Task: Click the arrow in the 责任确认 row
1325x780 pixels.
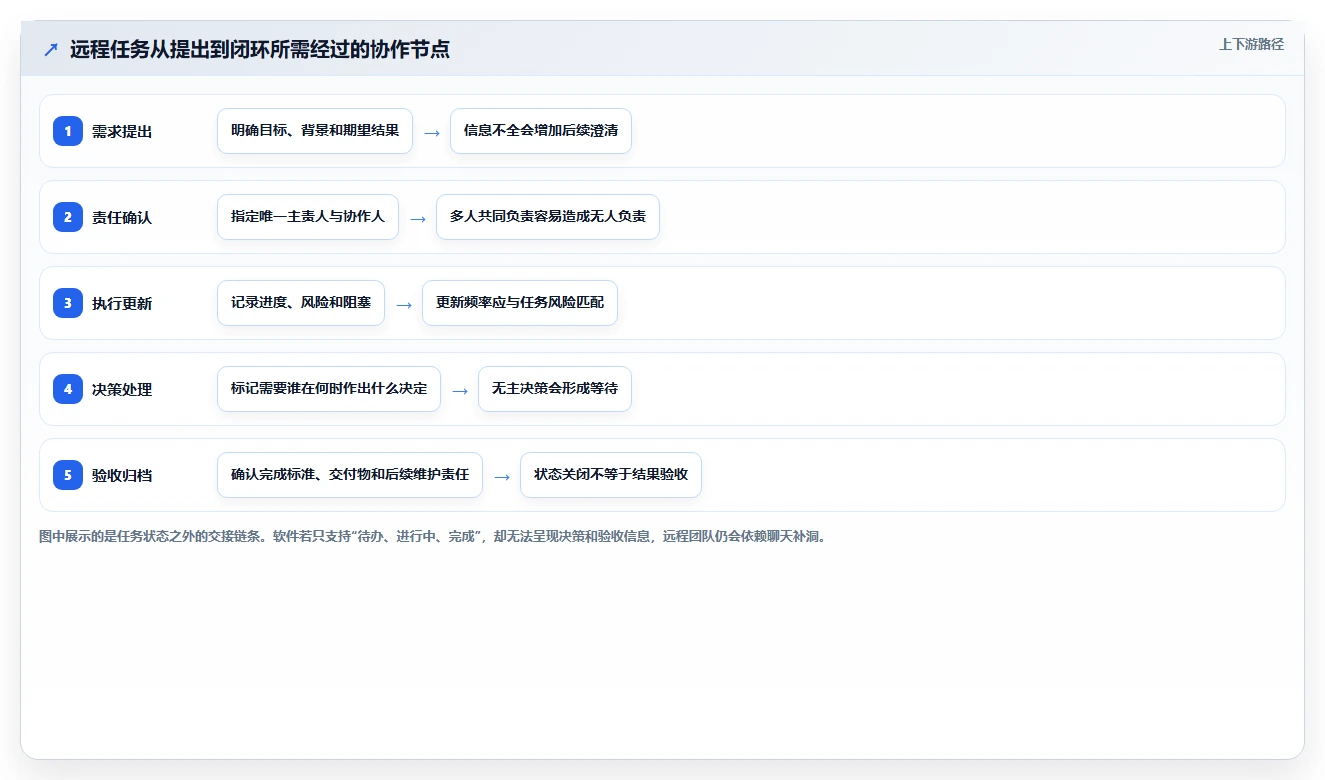Action: pyautogui.click(x=418, y=218)
